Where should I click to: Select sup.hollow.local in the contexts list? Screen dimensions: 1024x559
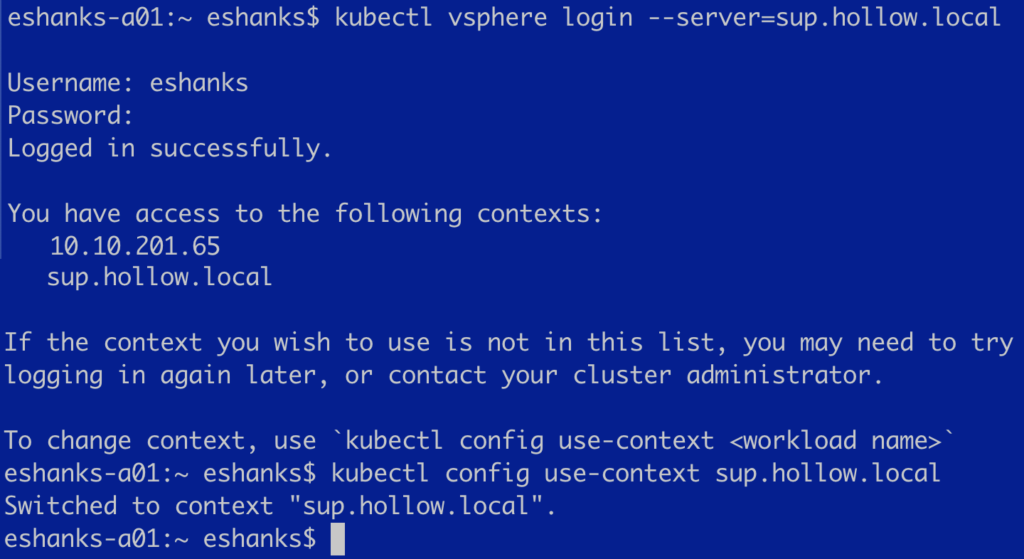pyautogui.click(x=159, y=277)
